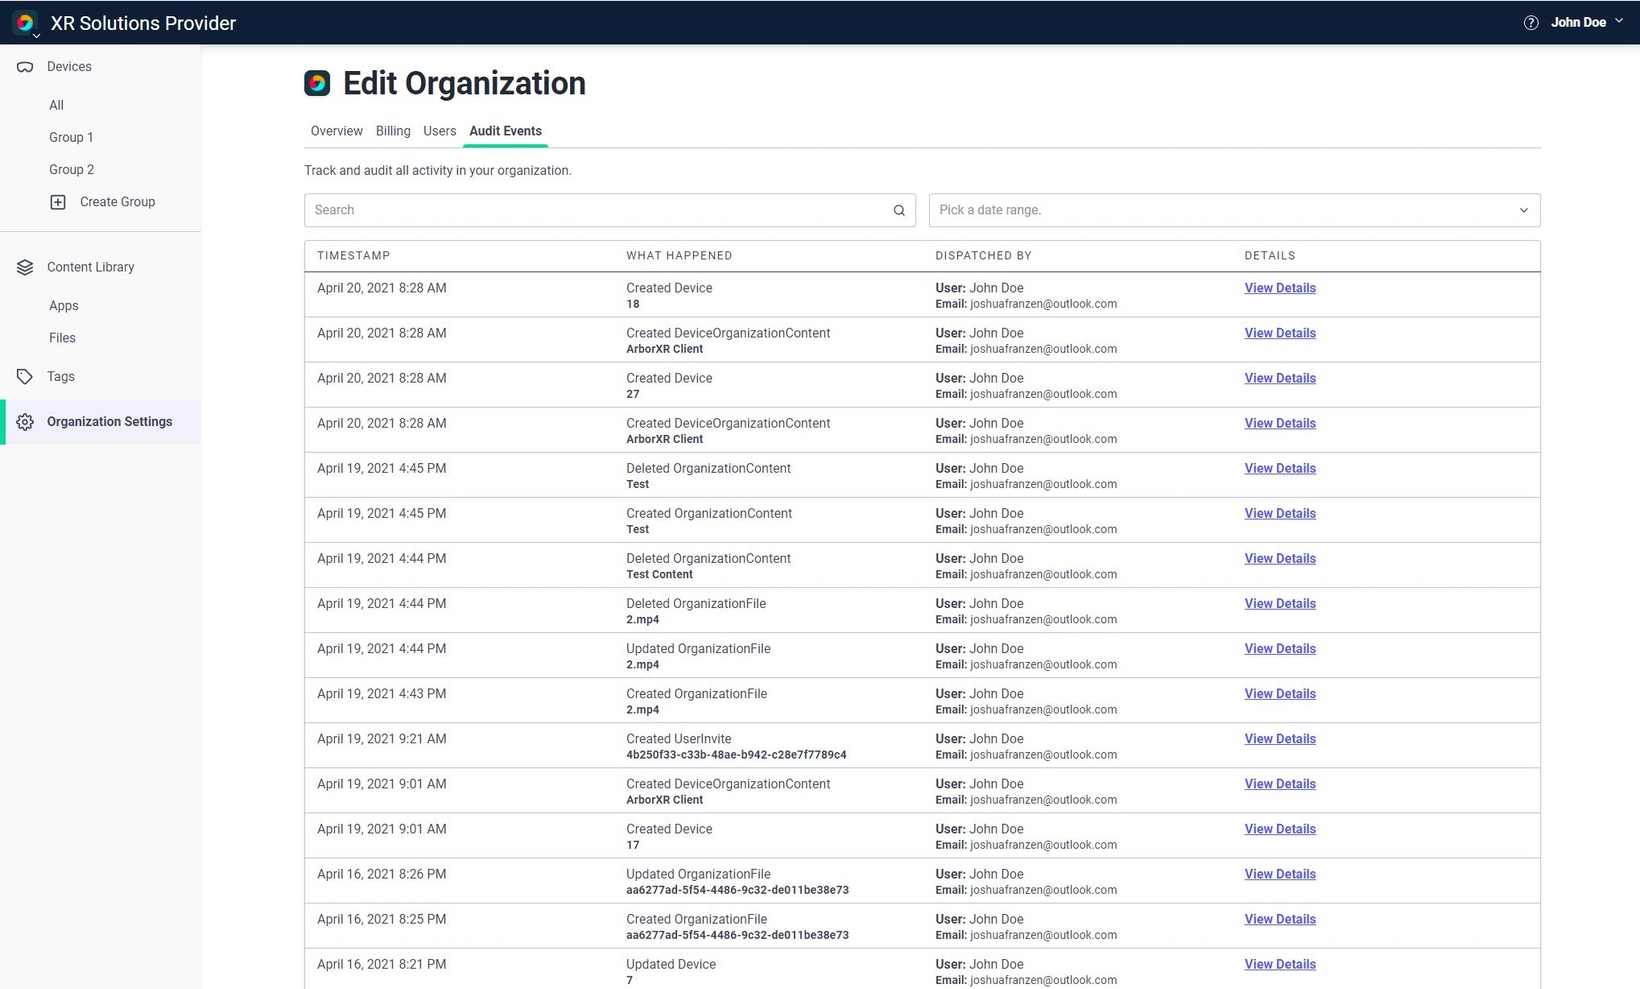Open the Tags sidebar item

click(x=60, y=377)
